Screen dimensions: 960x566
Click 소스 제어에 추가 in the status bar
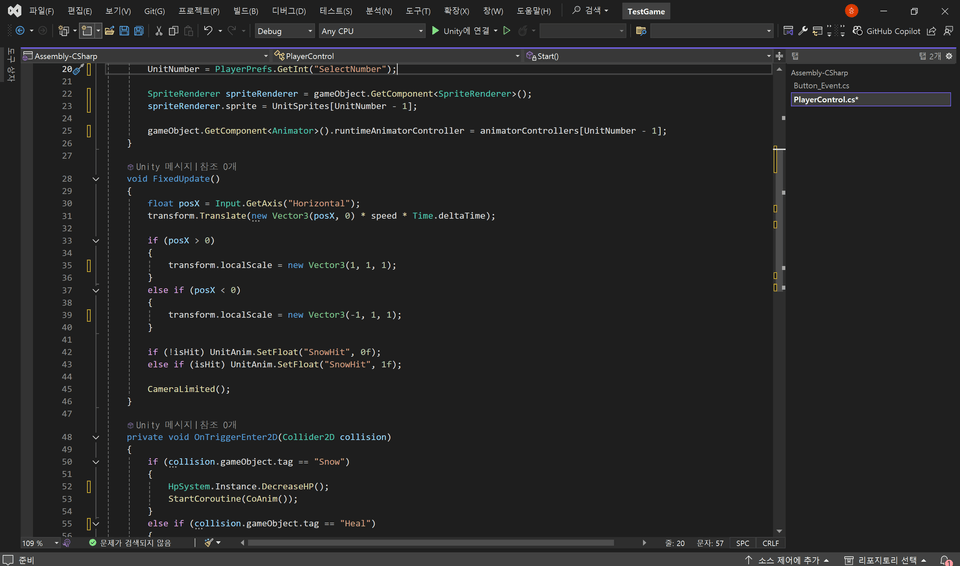pyautogui.click(x=787, y=560)
